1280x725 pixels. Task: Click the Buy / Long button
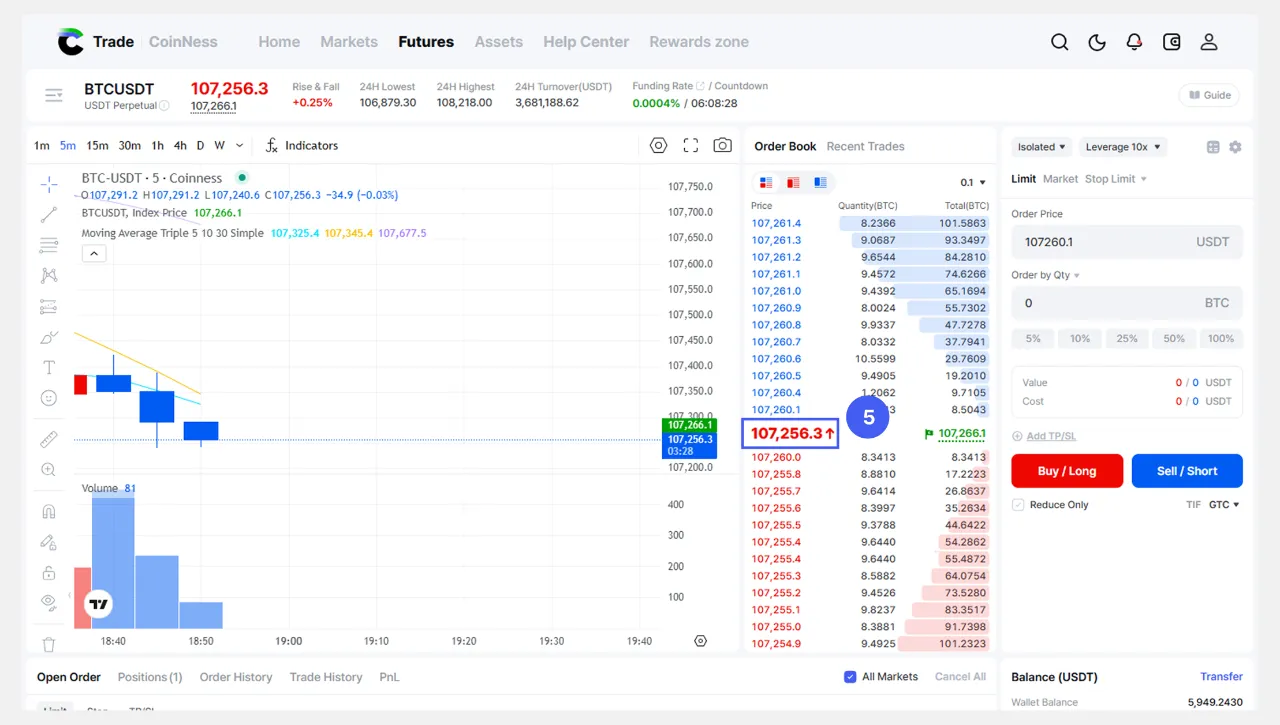pos(1067,471)
